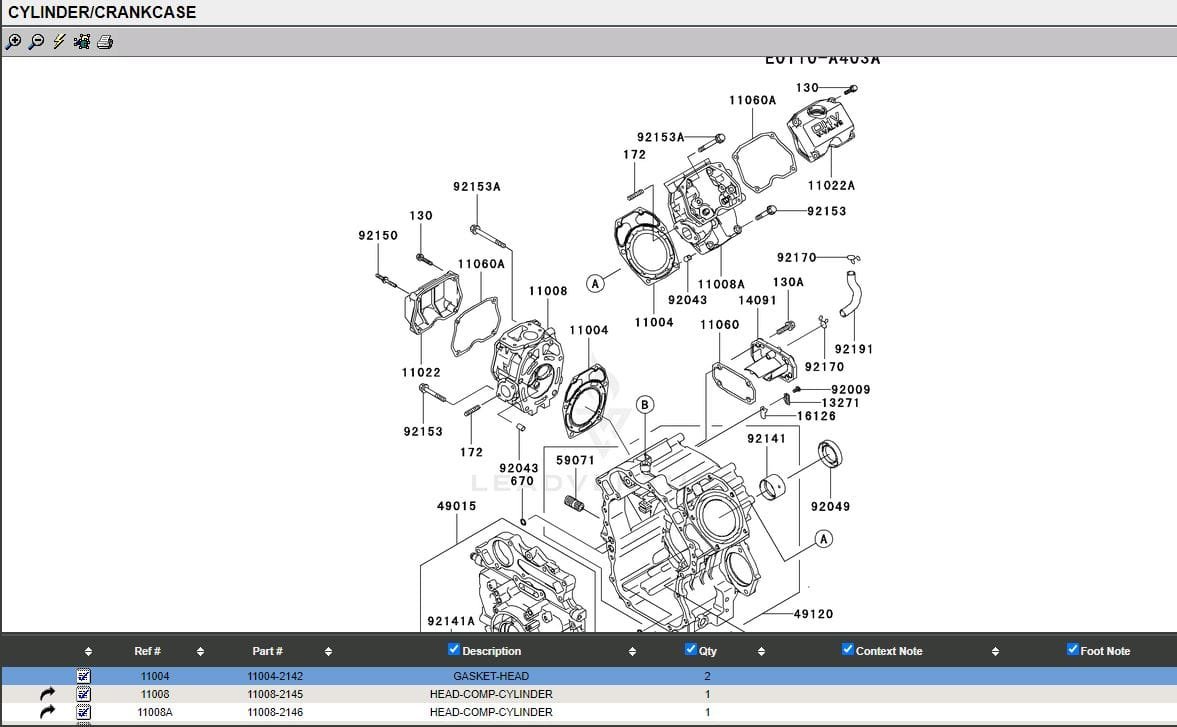The image size is (1177, 727).
Task: Toggle the Qty column checkbox
Action: pyautogui.click(x=690, y=650)
